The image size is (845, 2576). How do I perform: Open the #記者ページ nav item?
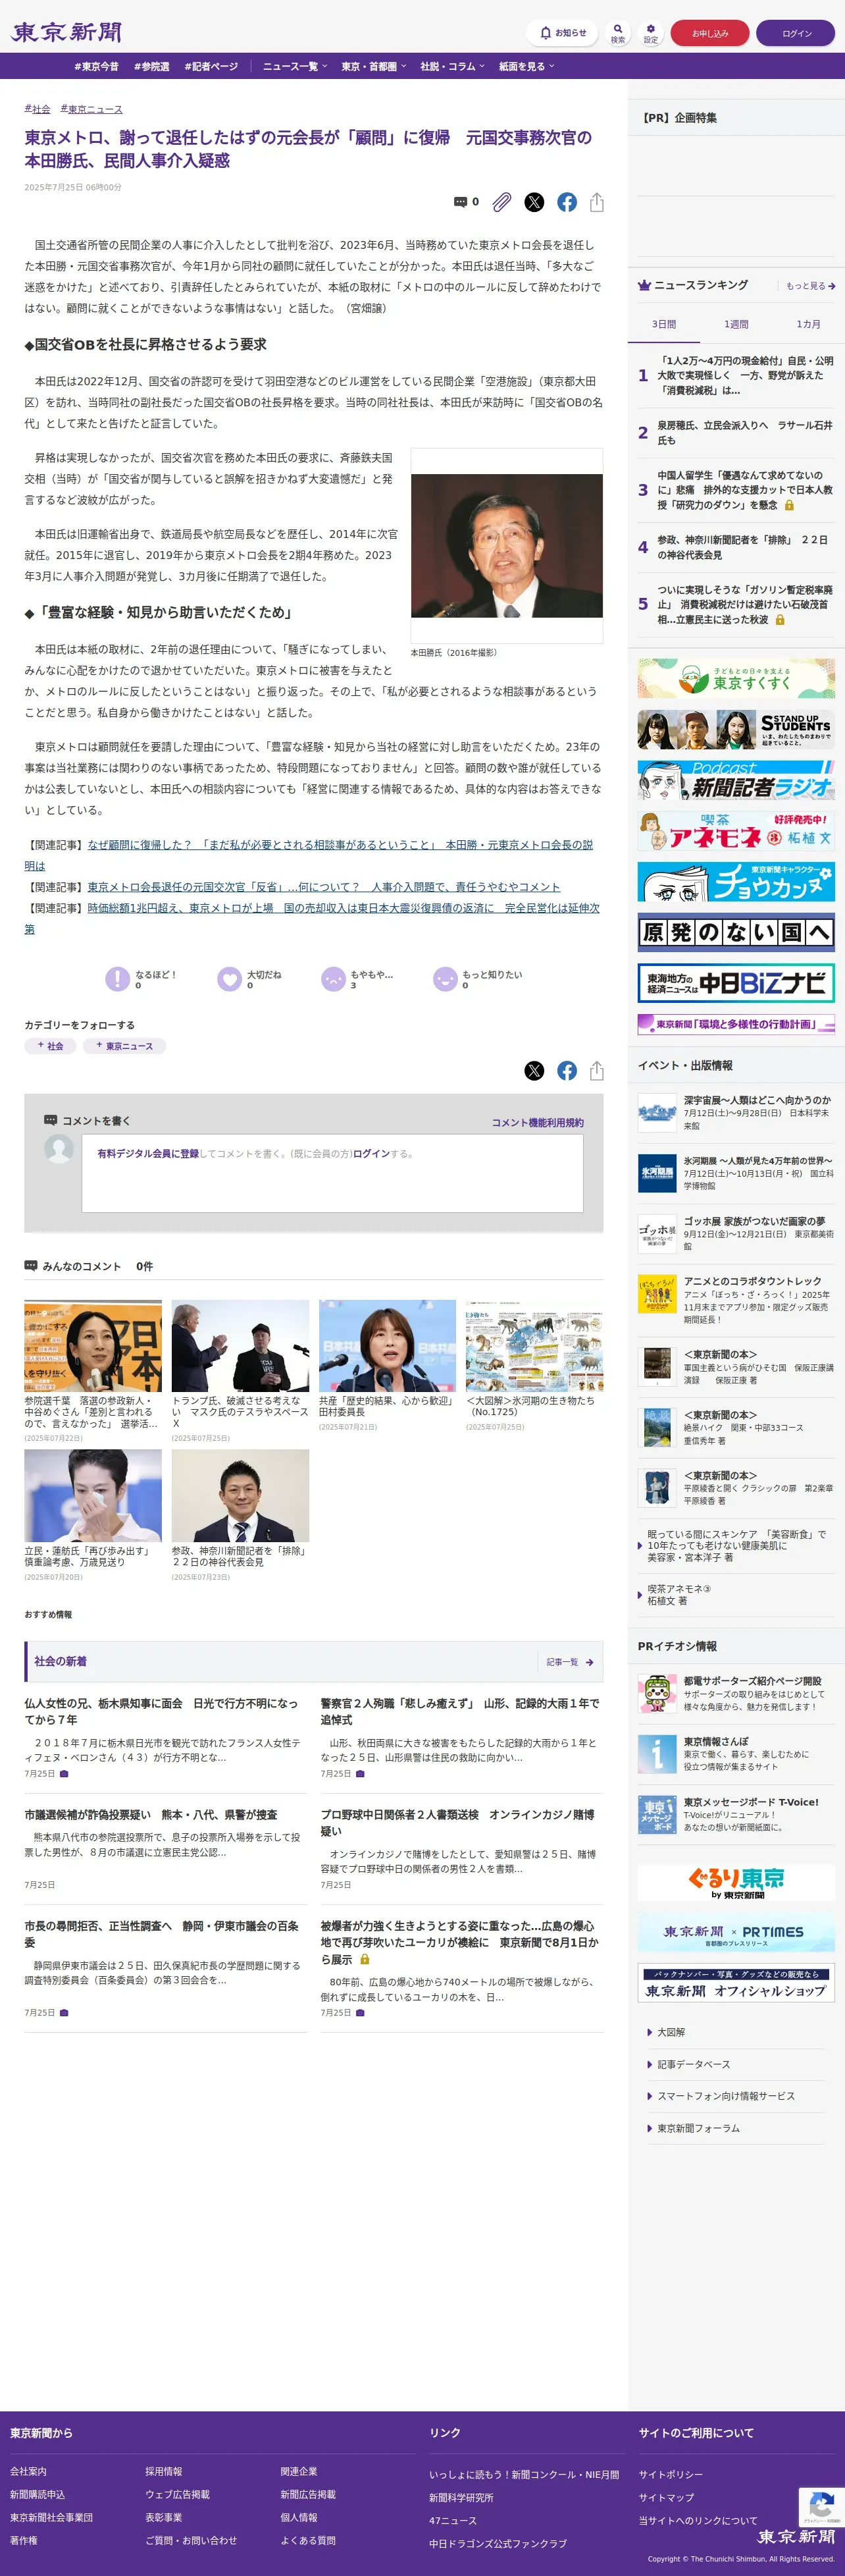(211, 66)
